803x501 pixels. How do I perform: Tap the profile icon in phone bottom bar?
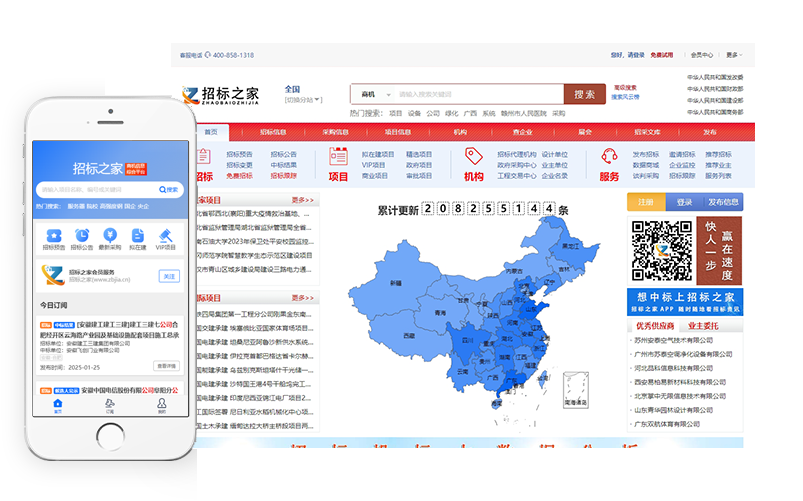[x=161, y=404]
